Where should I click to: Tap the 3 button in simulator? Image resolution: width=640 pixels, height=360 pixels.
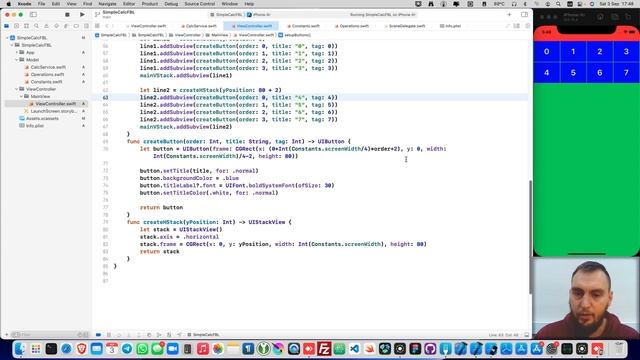tap(626, 51)
